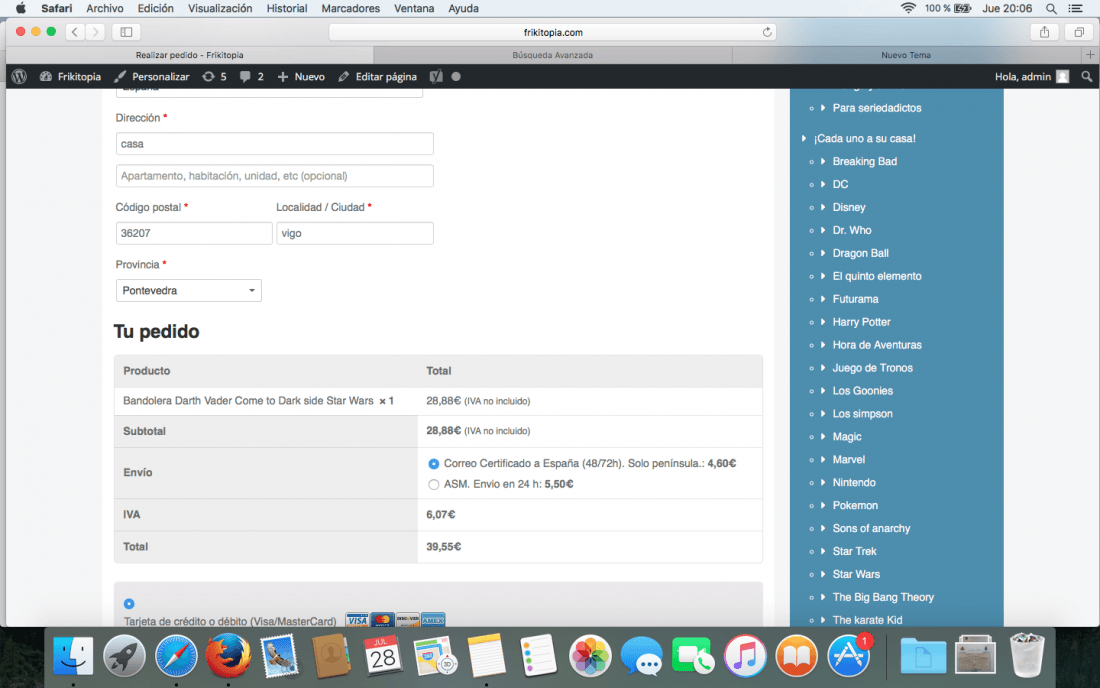View the 5 pending updates

pos(215,76)
